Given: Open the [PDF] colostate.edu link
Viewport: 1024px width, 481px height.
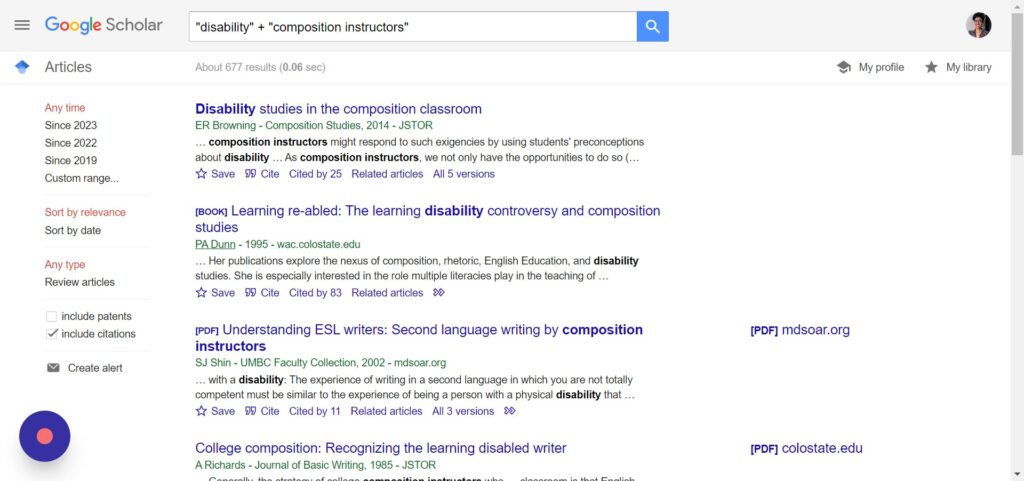Looking at the screenshot, I should click(x=807, y=448).
